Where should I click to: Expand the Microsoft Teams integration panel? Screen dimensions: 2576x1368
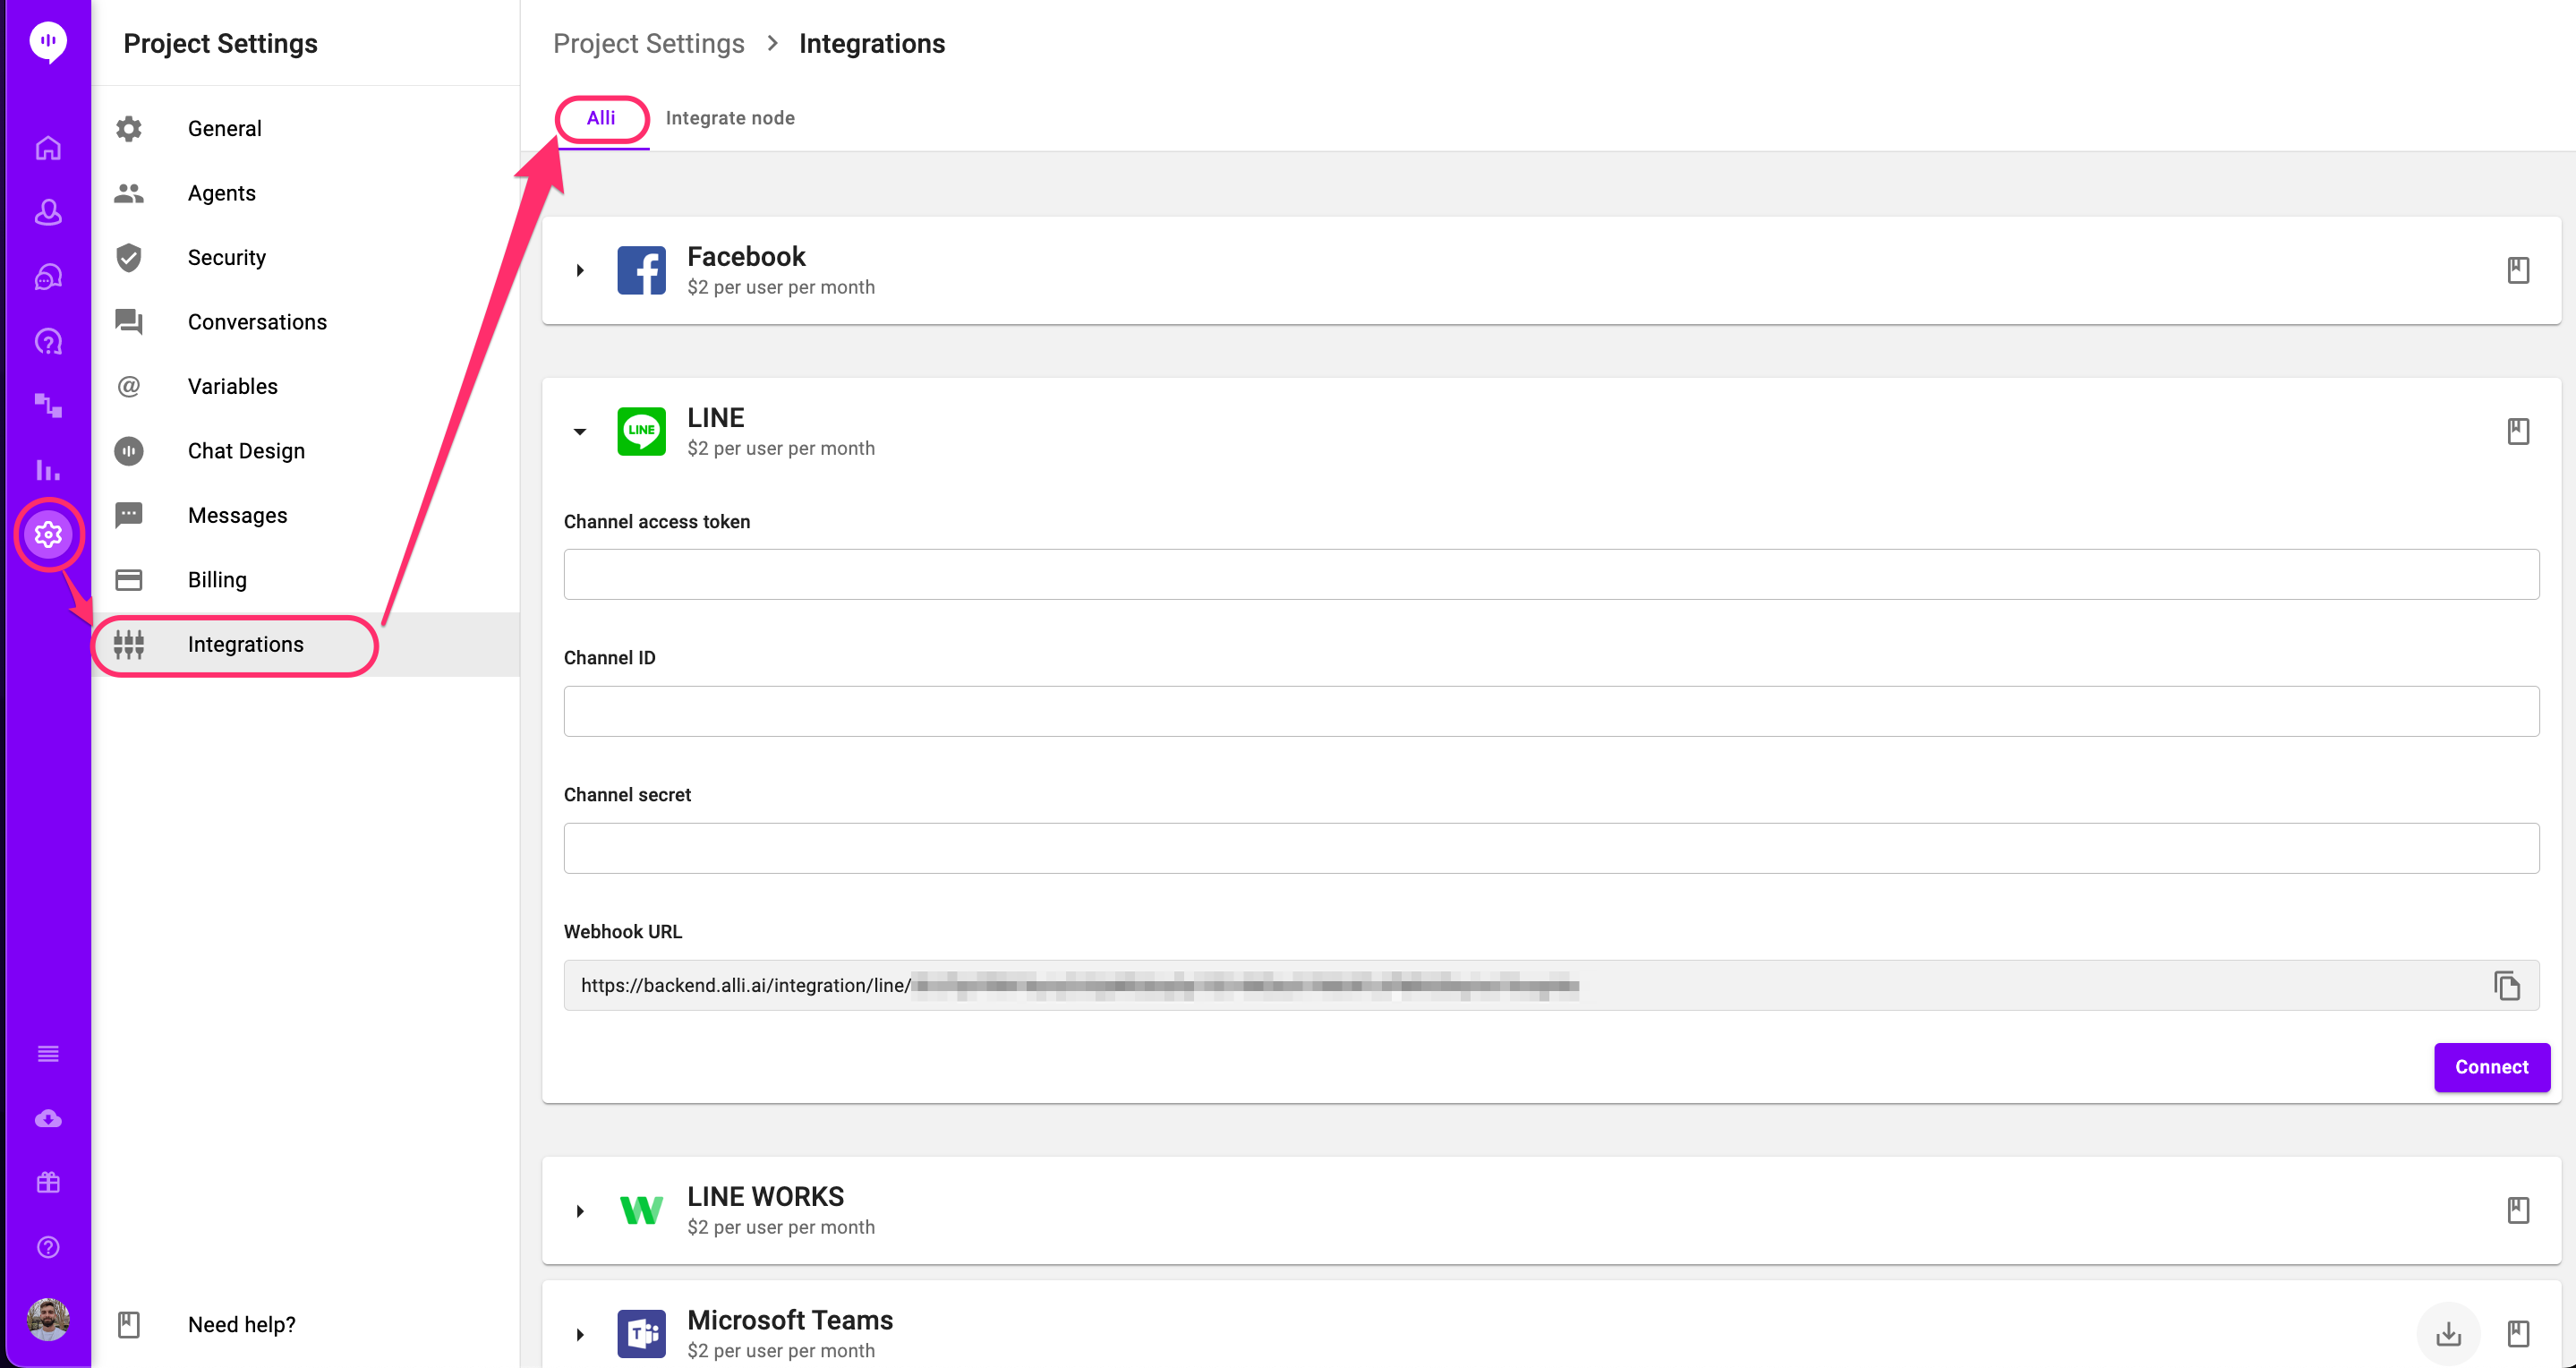580,1334
